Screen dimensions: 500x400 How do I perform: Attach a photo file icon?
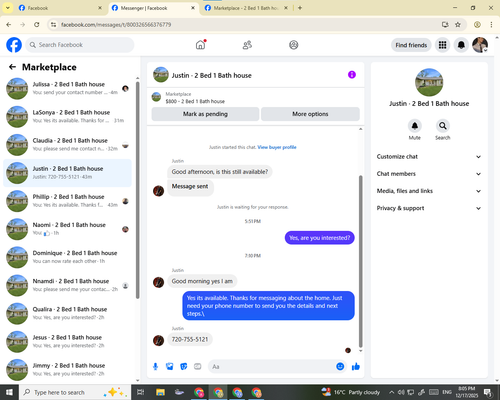[x=170, y=367]
